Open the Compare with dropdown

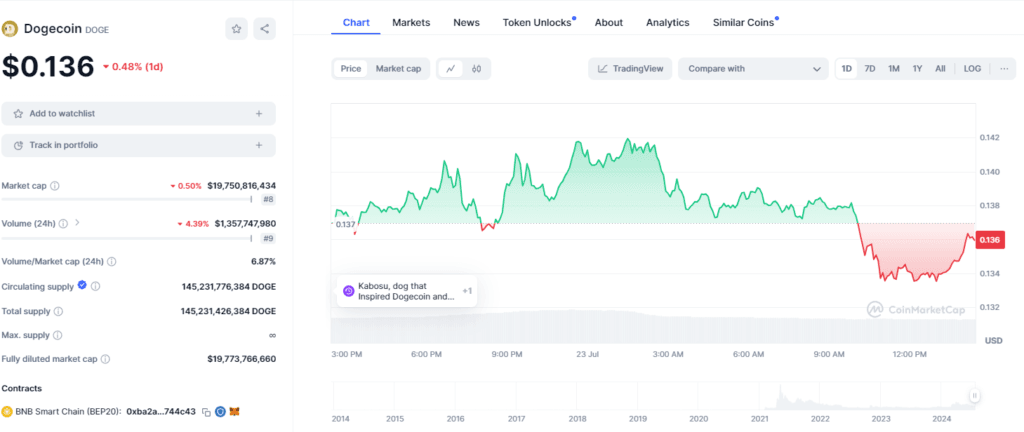click(x=753, y=69)
